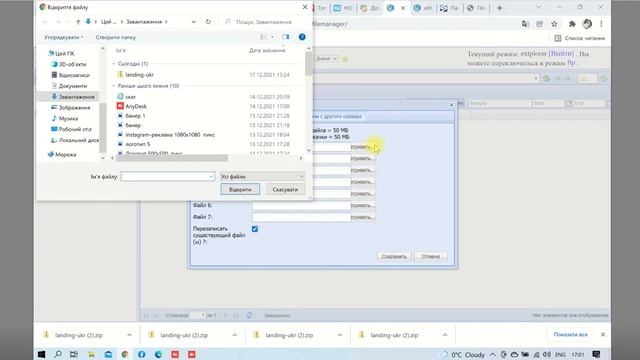The height and width of the screenshot is (360, 640).
Task: Click the Відкрити button
Action: click(240, 189)
